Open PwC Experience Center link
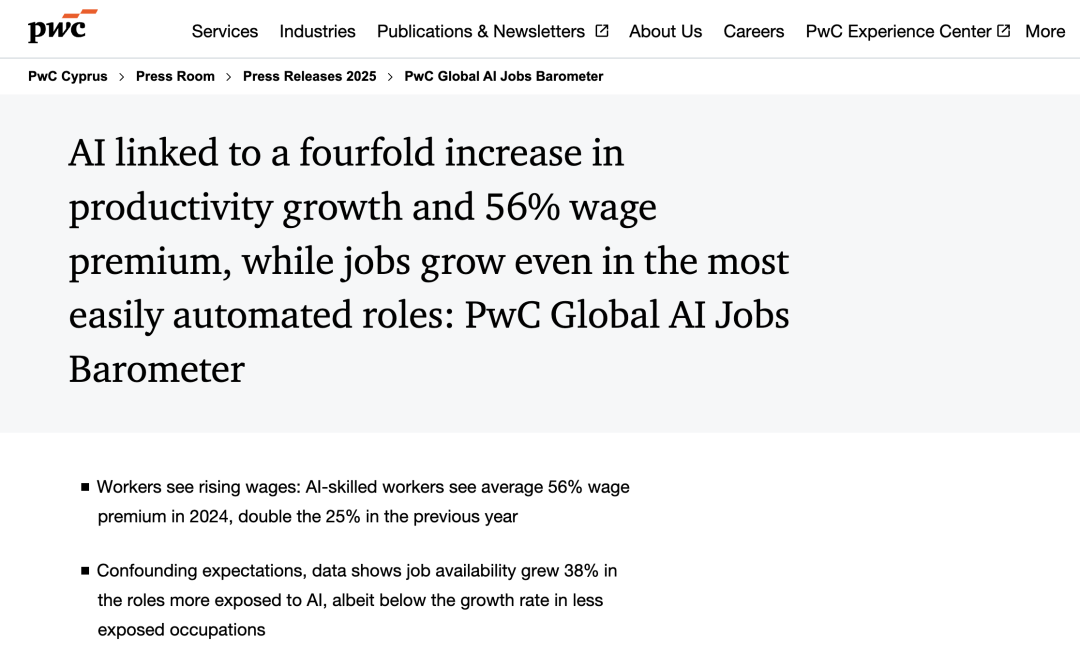This screenshot has height=668, width=1080. pos(898,32)
